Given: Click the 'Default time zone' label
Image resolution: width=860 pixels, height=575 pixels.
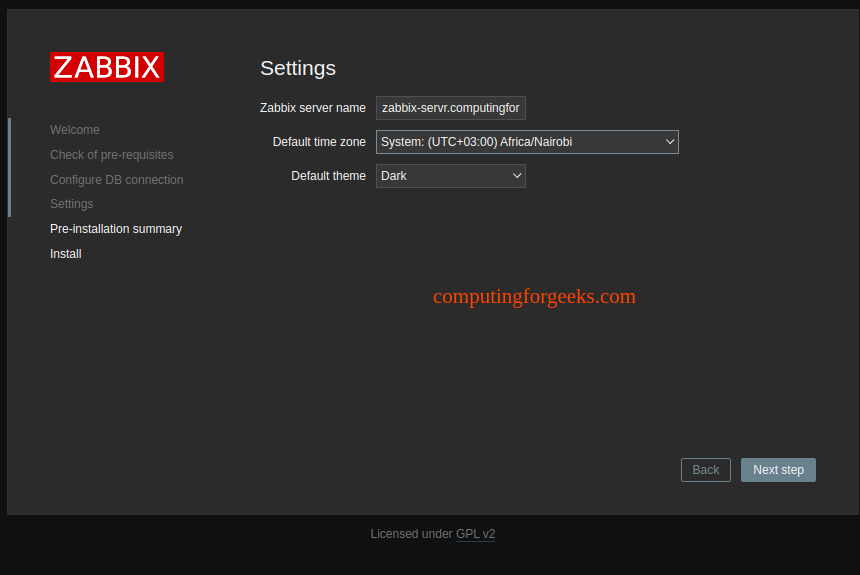Looking at the screenshot, I should 319,142.
